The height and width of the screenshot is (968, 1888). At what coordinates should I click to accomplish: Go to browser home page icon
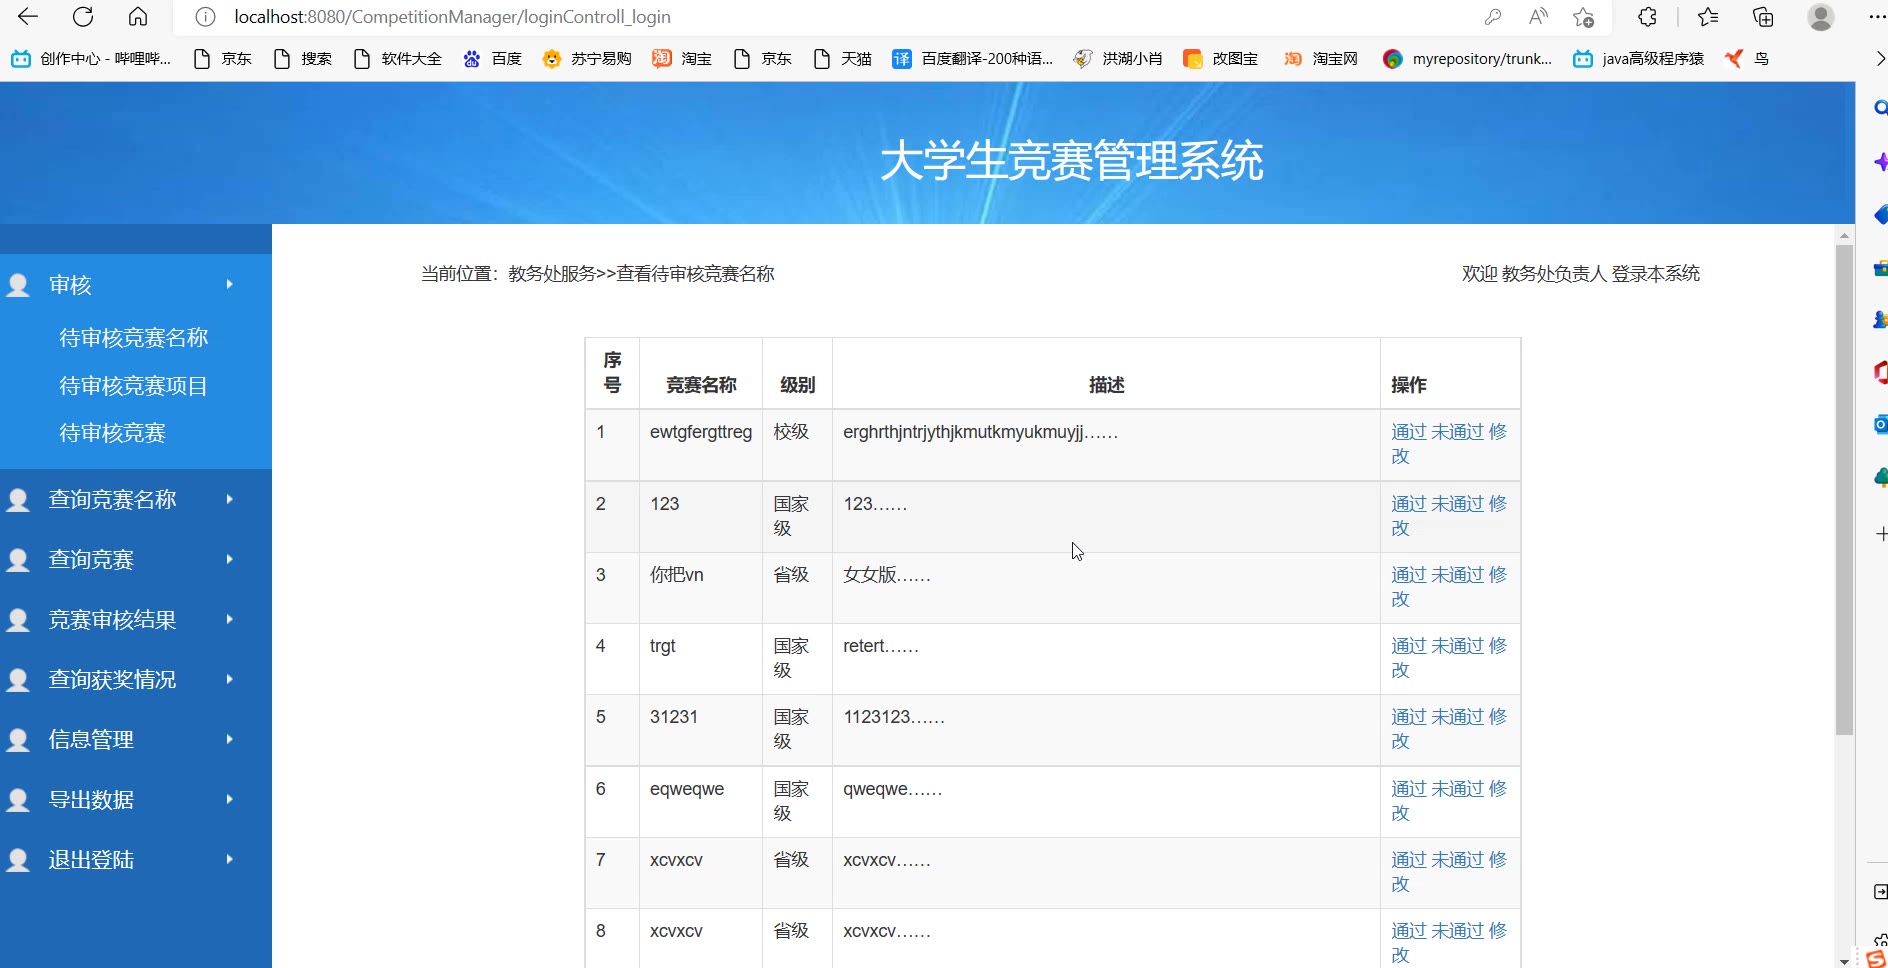pos(138,17)
